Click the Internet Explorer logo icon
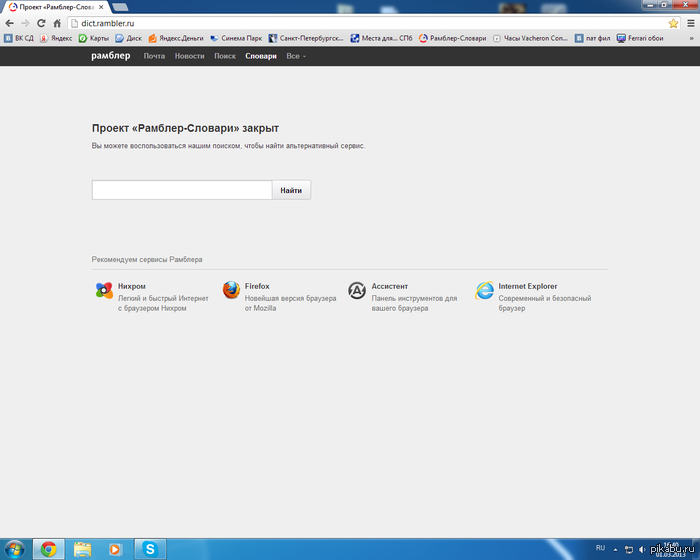This screenshot has height=560, width=700. [485, 291]
